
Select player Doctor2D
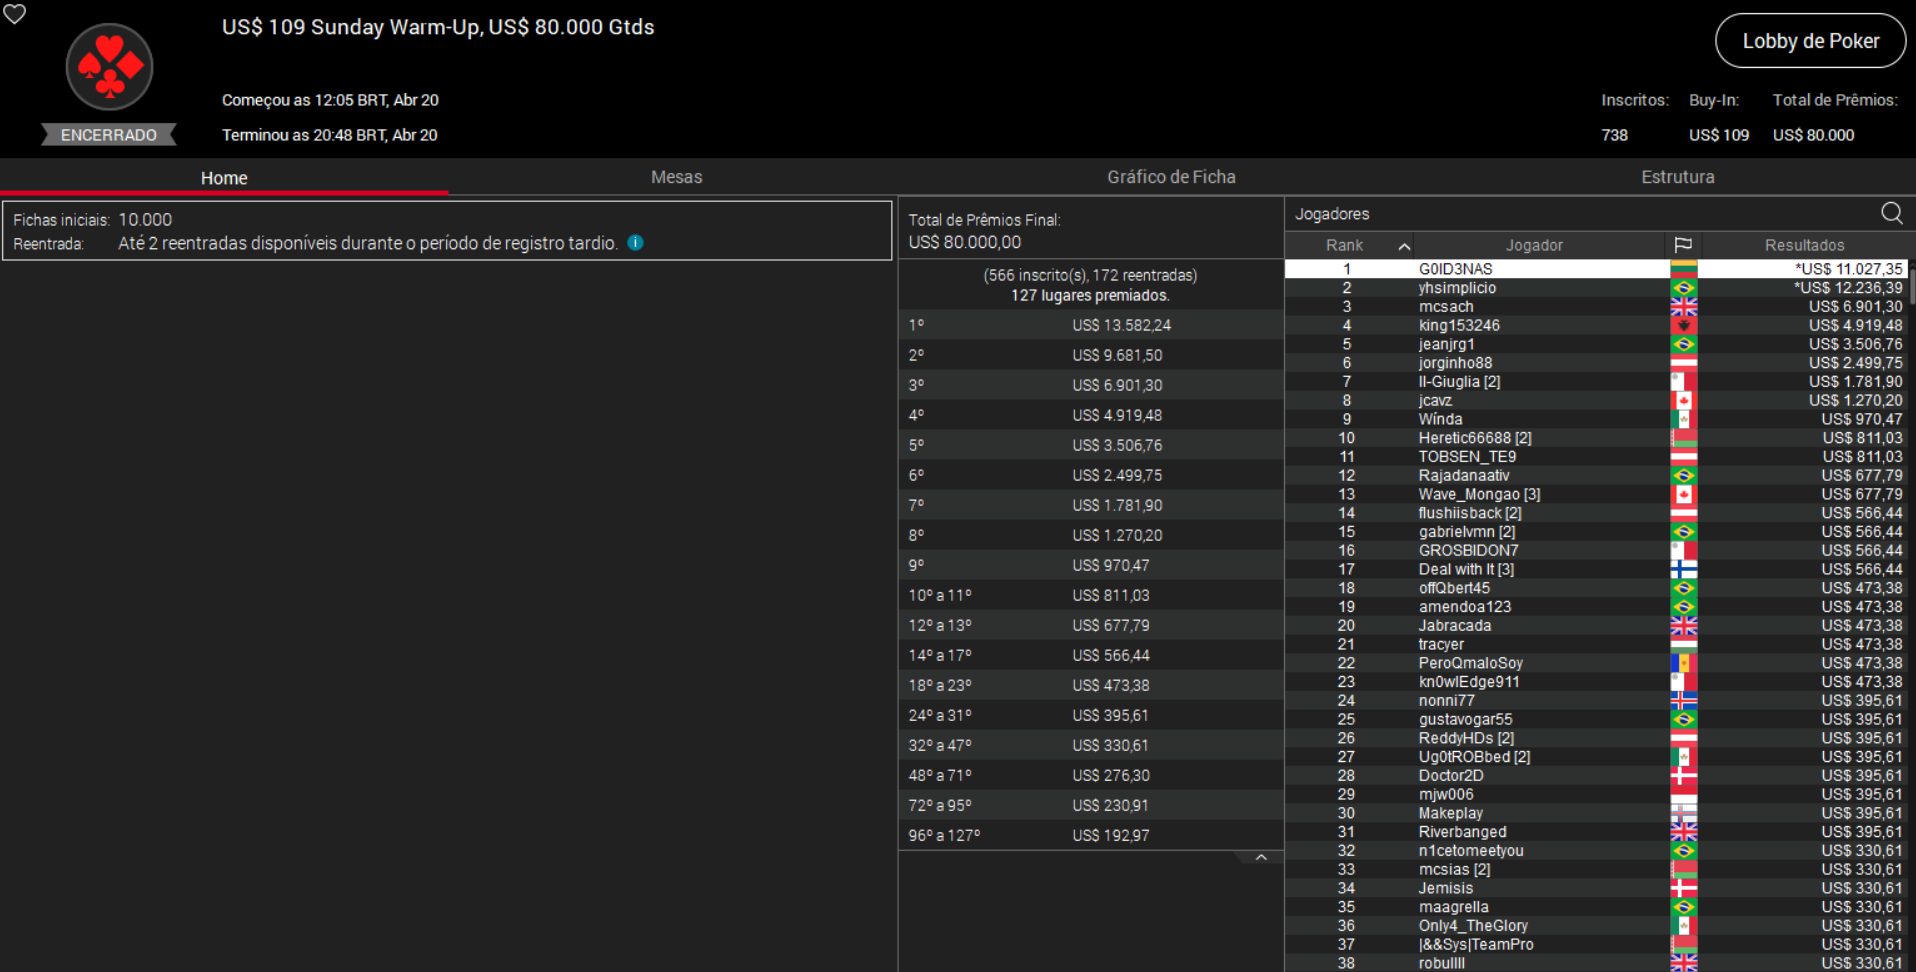click(1596, 775)
